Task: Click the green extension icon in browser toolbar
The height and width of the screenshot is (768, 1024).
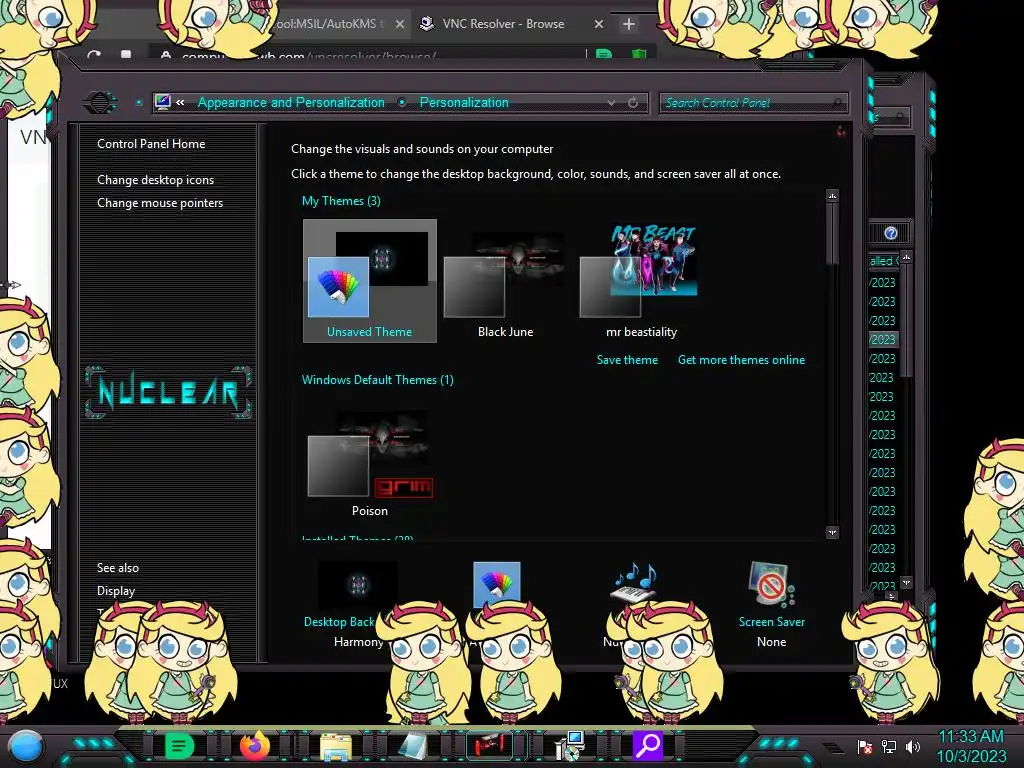Action: click(604, 54)
